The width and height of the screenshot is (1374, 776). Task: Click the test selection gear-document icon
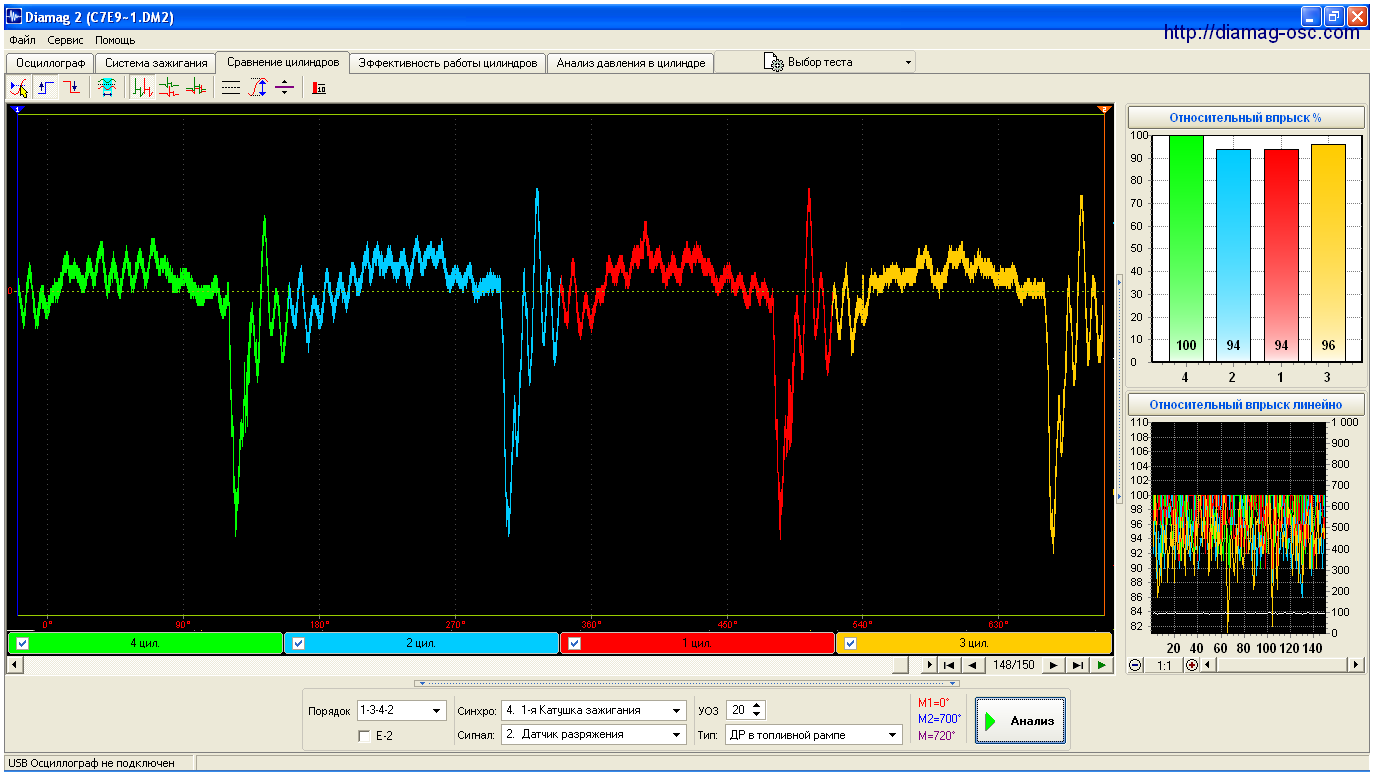pyautogui.click(x=773, y=62)
